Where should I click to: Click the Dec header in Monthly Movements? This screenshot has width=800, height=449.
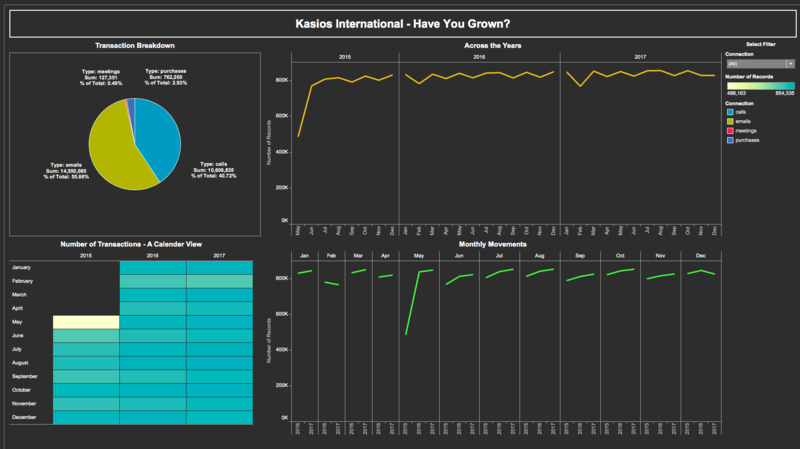(x=701, y=256)
